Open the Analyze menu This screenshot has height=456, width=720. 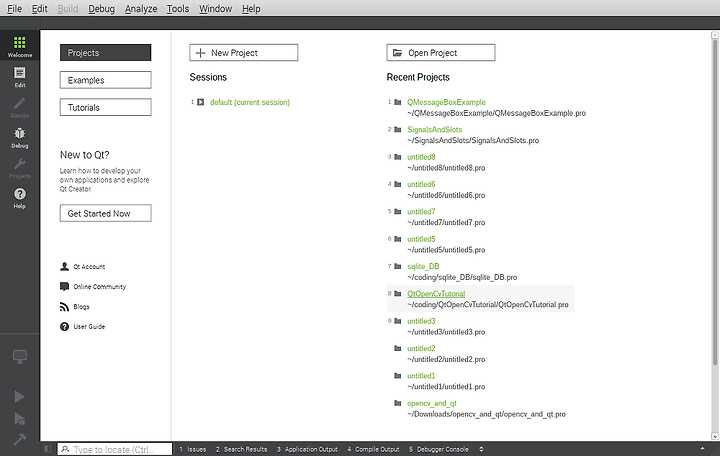pyautogui.click(x=141, y=9)
